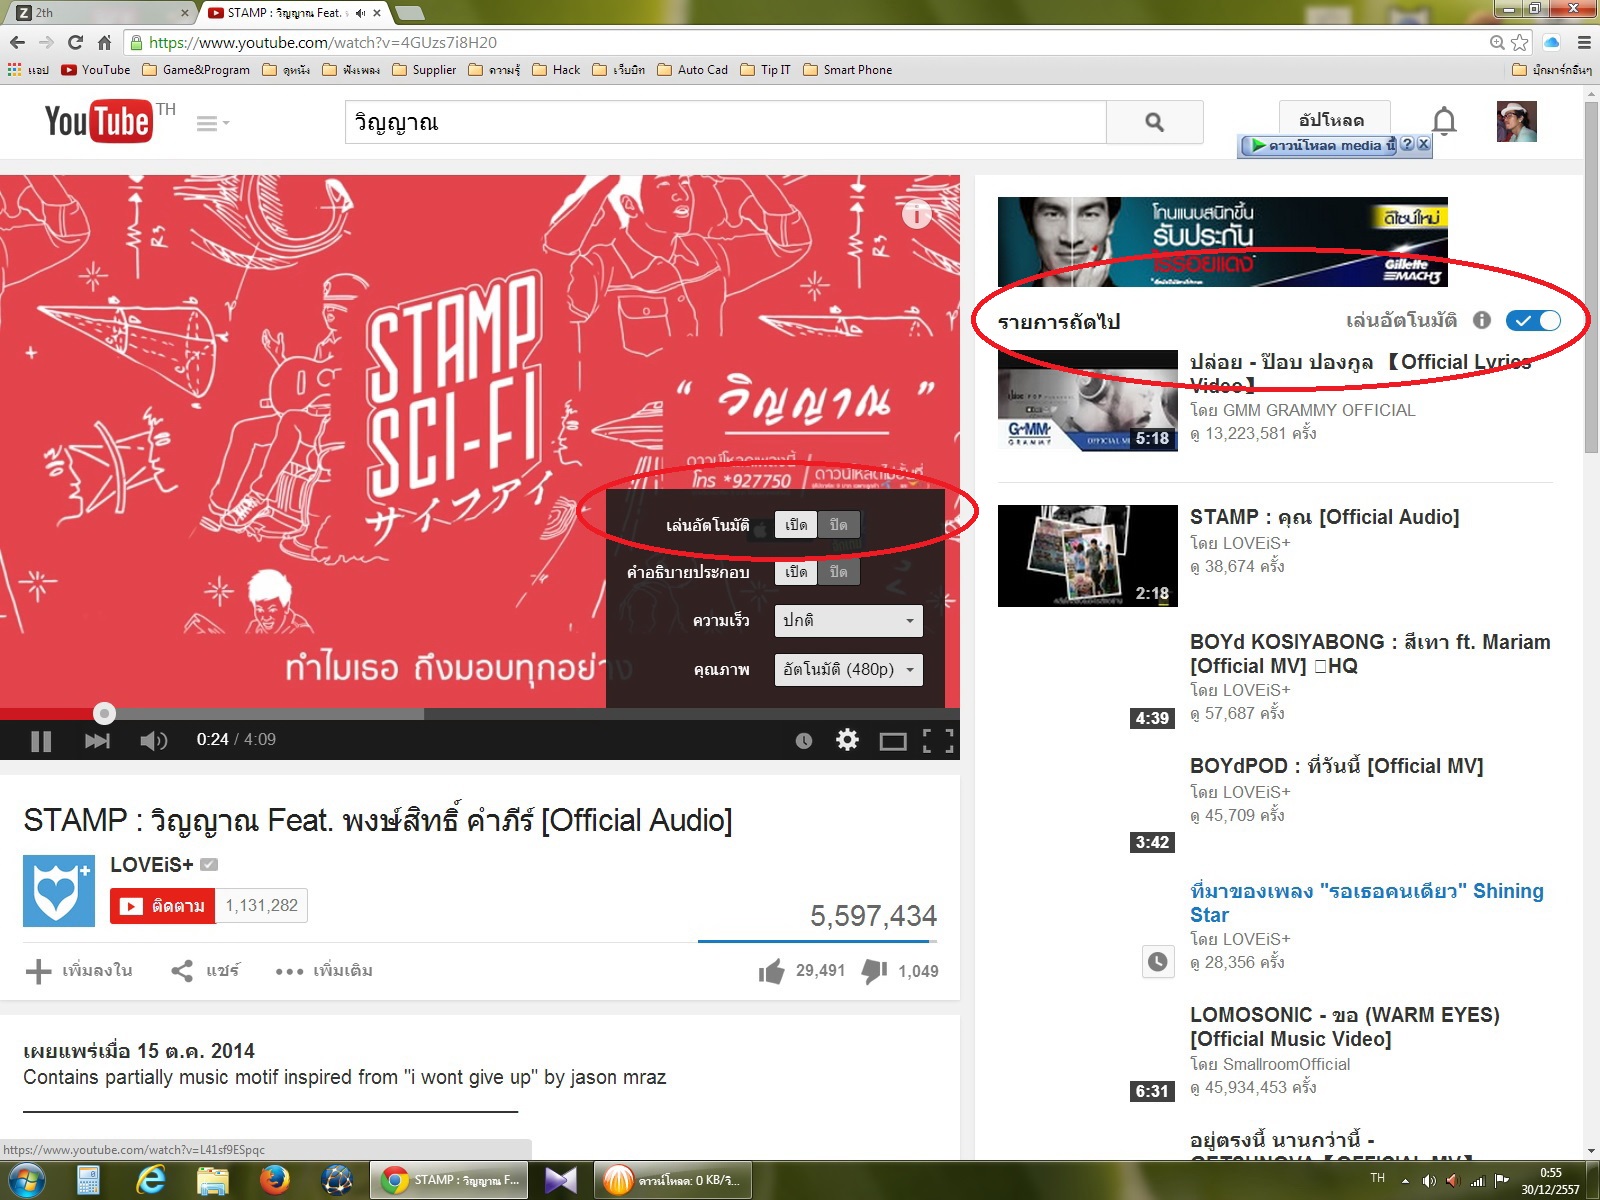
Task: Open the player settings gear
Action: [847, 740]
